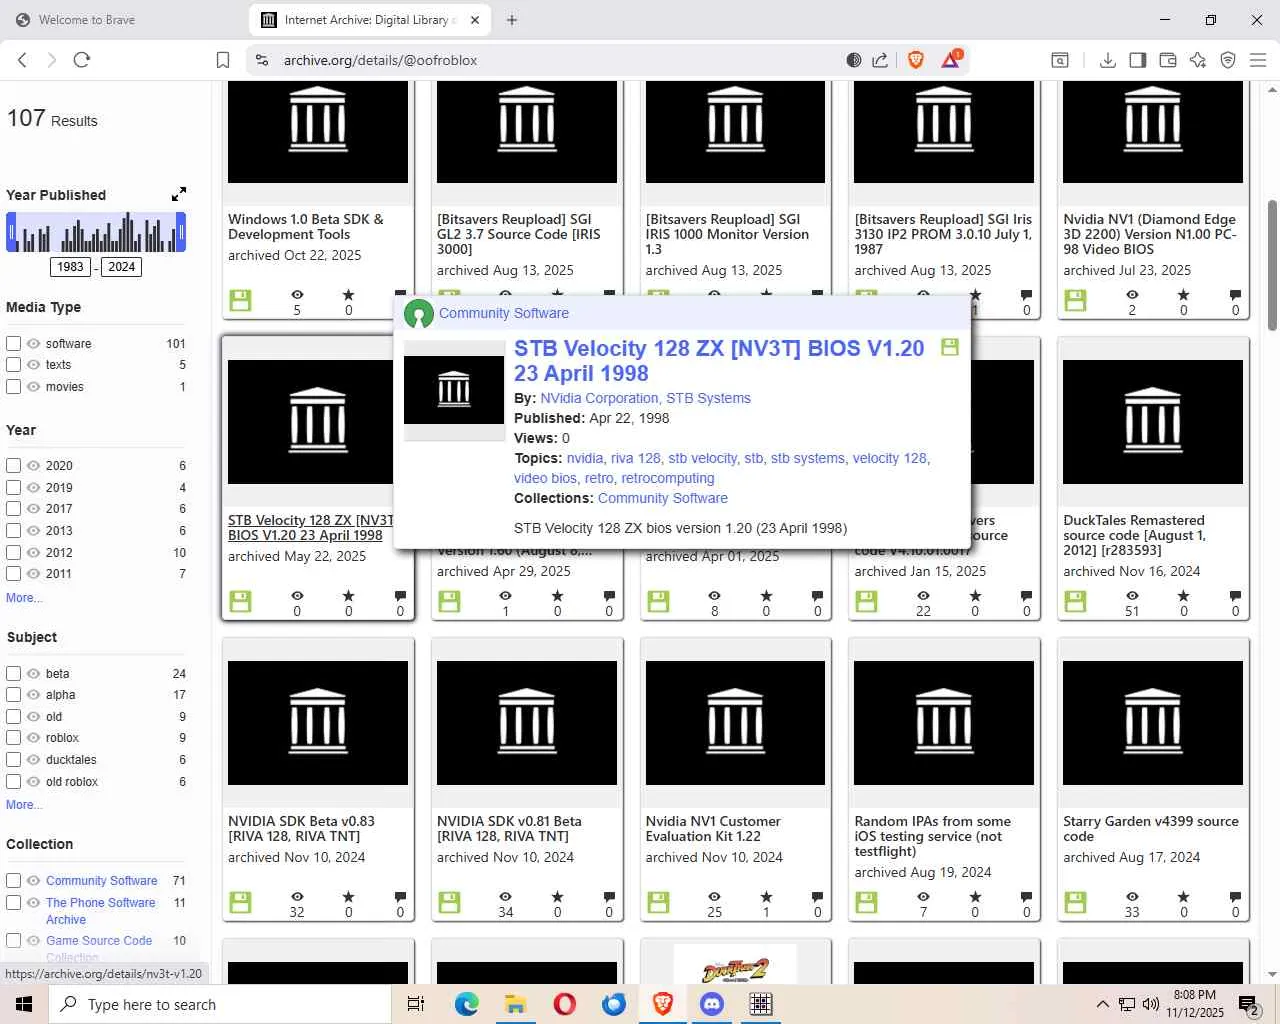Open Task View on taskbar

click(x=416, y=1004)
